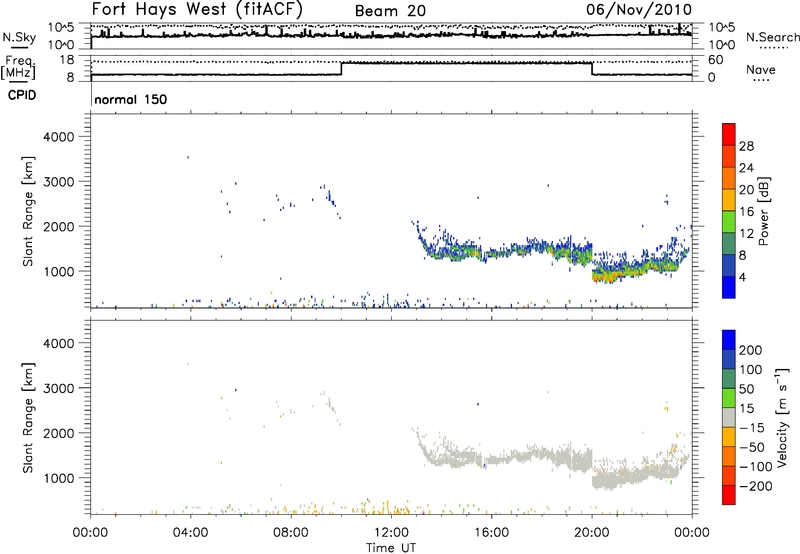Click the blue bottom of the power colorbar
800x554 pixels.
(x=729, y=287)
